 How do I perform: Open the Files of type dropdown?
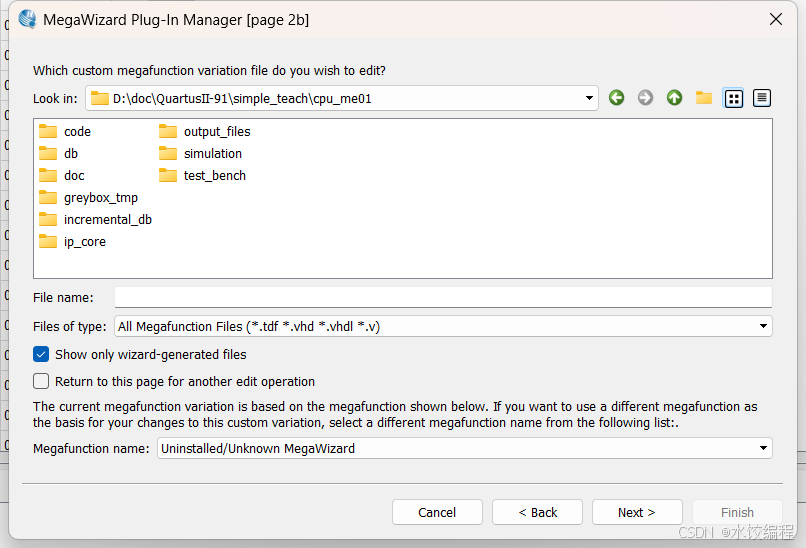tap(763, 326)
